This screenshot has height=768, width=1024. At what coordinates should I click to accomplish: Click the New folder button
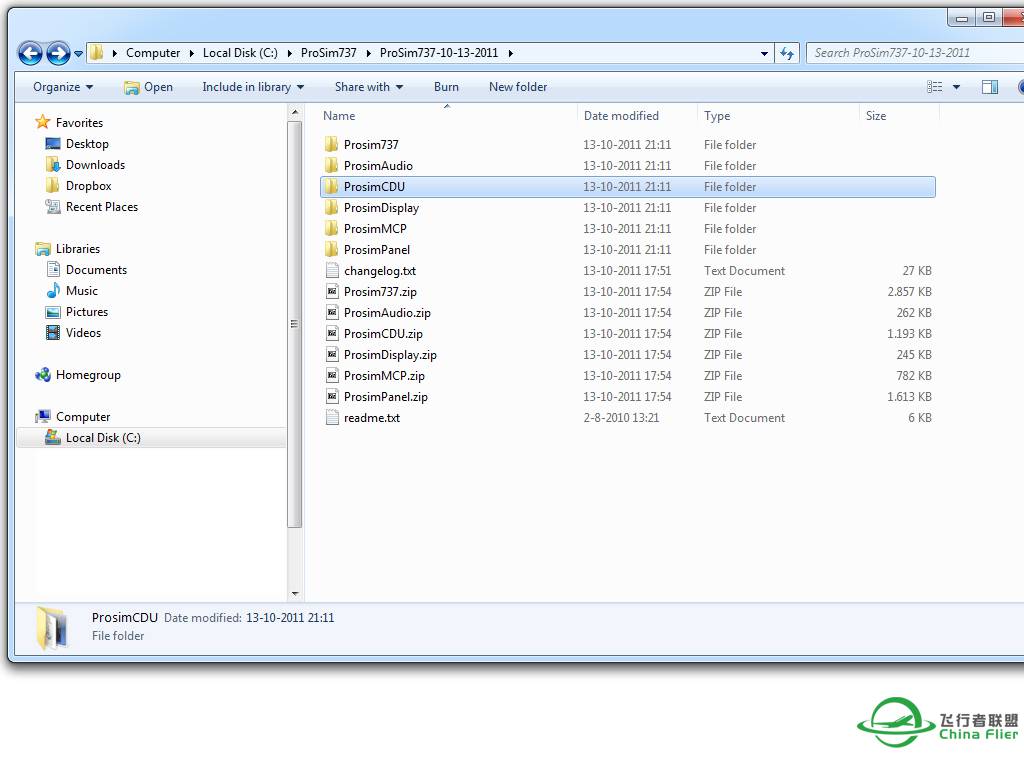[x=518, y=87]
